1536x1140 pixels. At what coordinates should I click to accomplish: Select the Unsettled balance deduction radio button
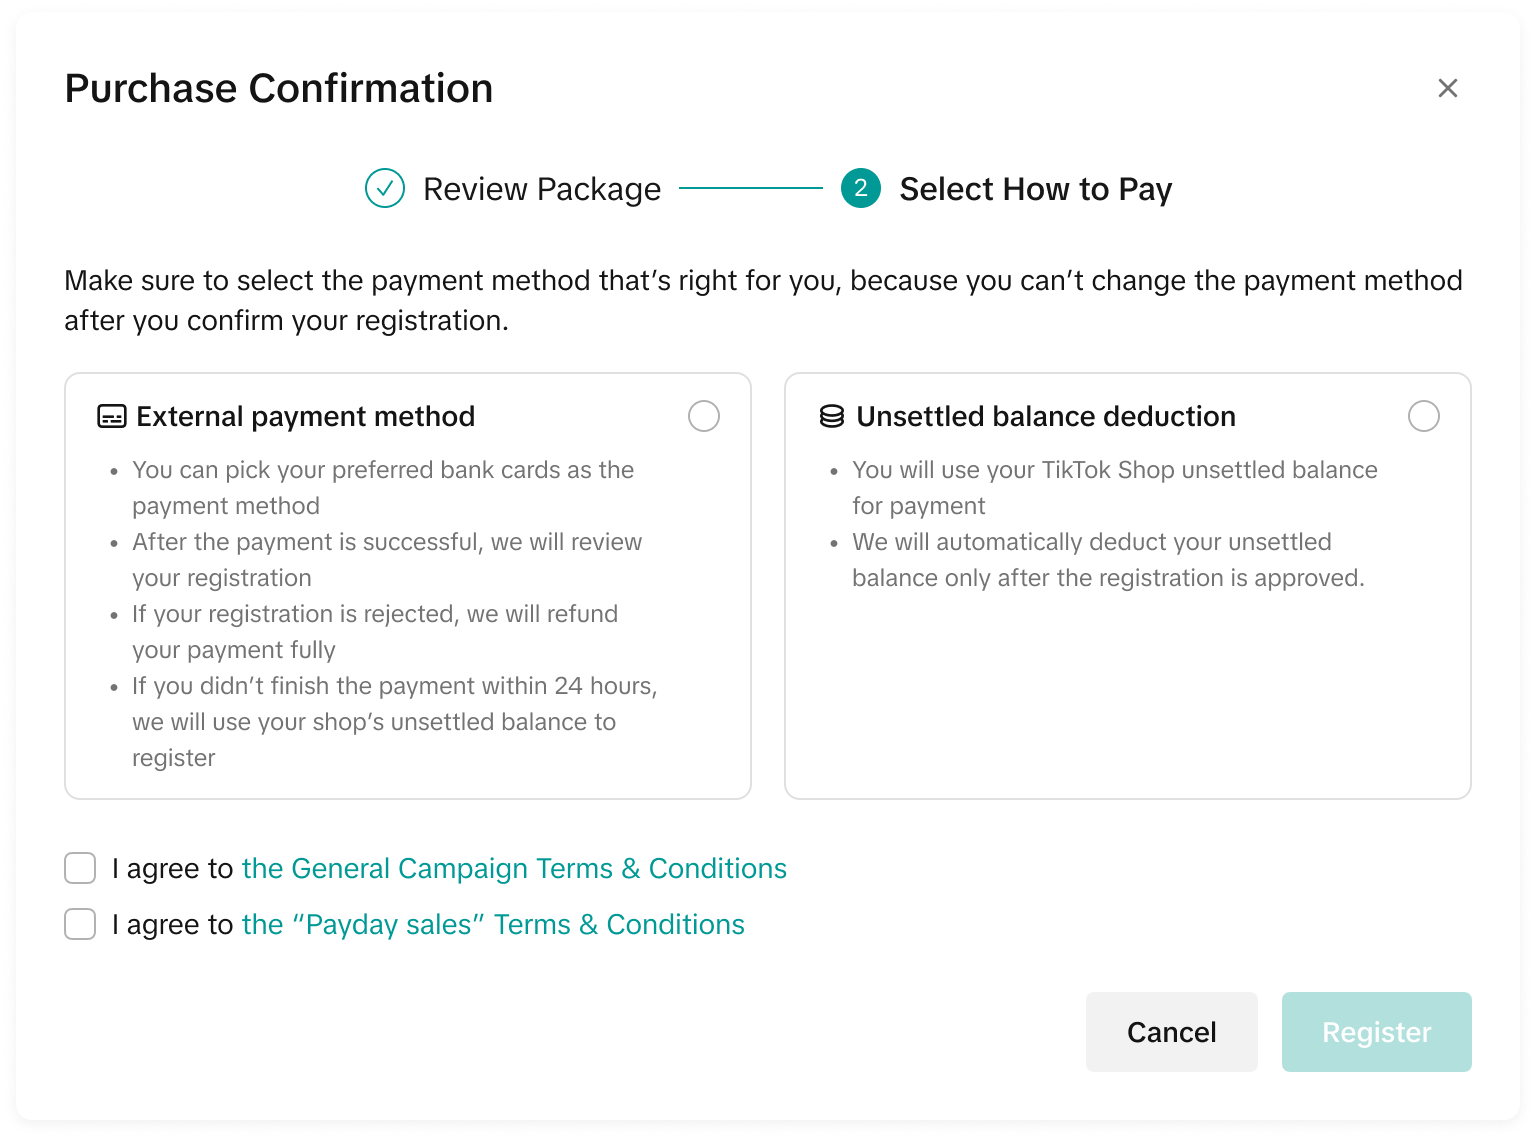pyautogui.click(x=1423, y=416)
